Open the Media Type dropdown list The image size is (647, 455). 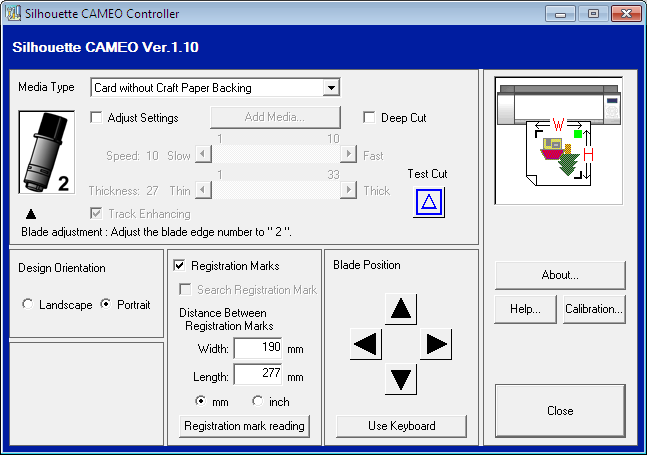point(331,88)
